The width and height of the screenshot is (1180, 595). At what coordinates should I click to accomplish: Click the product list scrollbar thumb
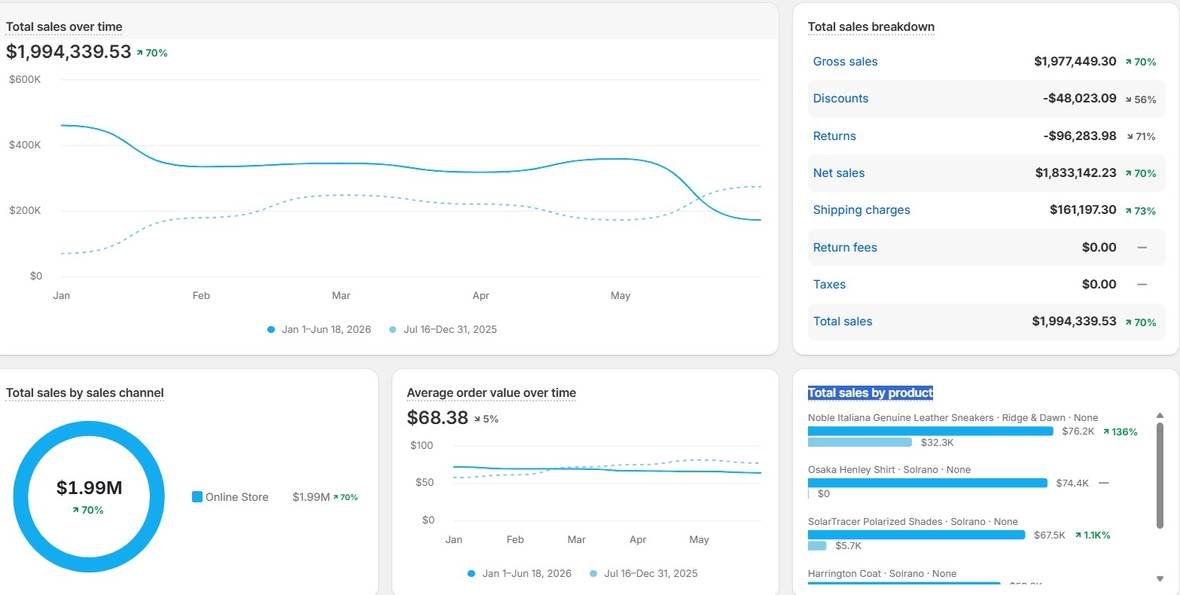coord(1160,475)
